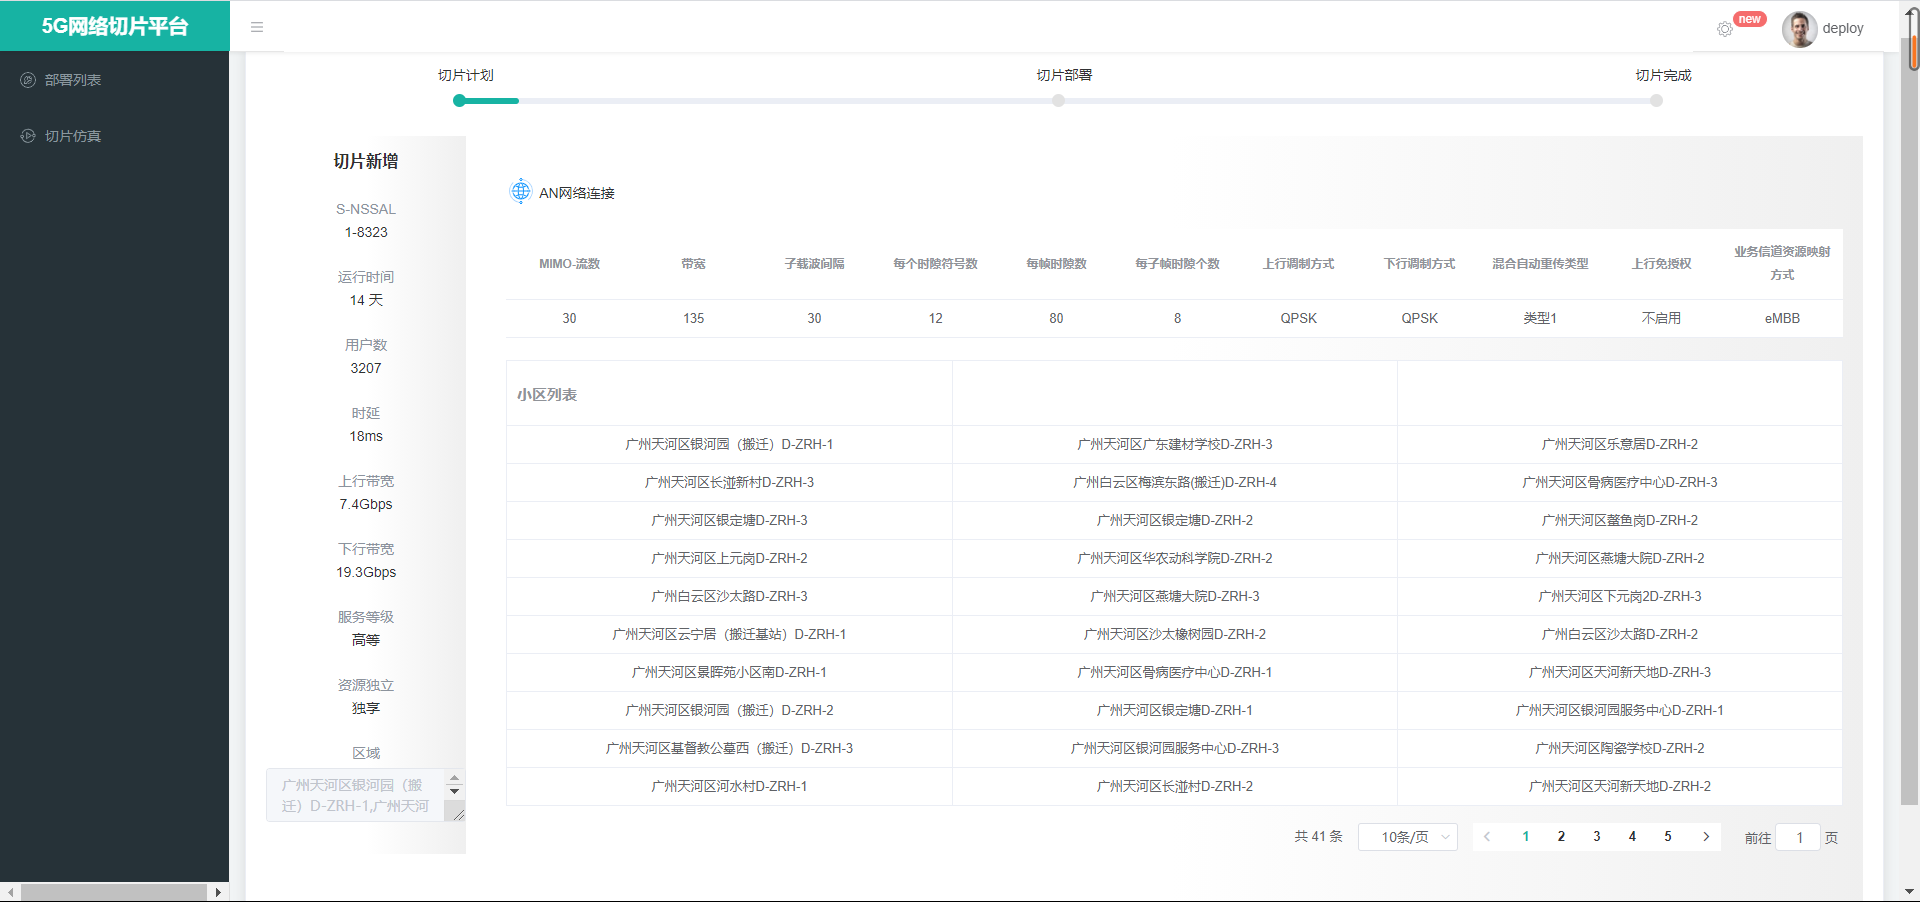Click the 不启用 cell value

point(1661,318)
